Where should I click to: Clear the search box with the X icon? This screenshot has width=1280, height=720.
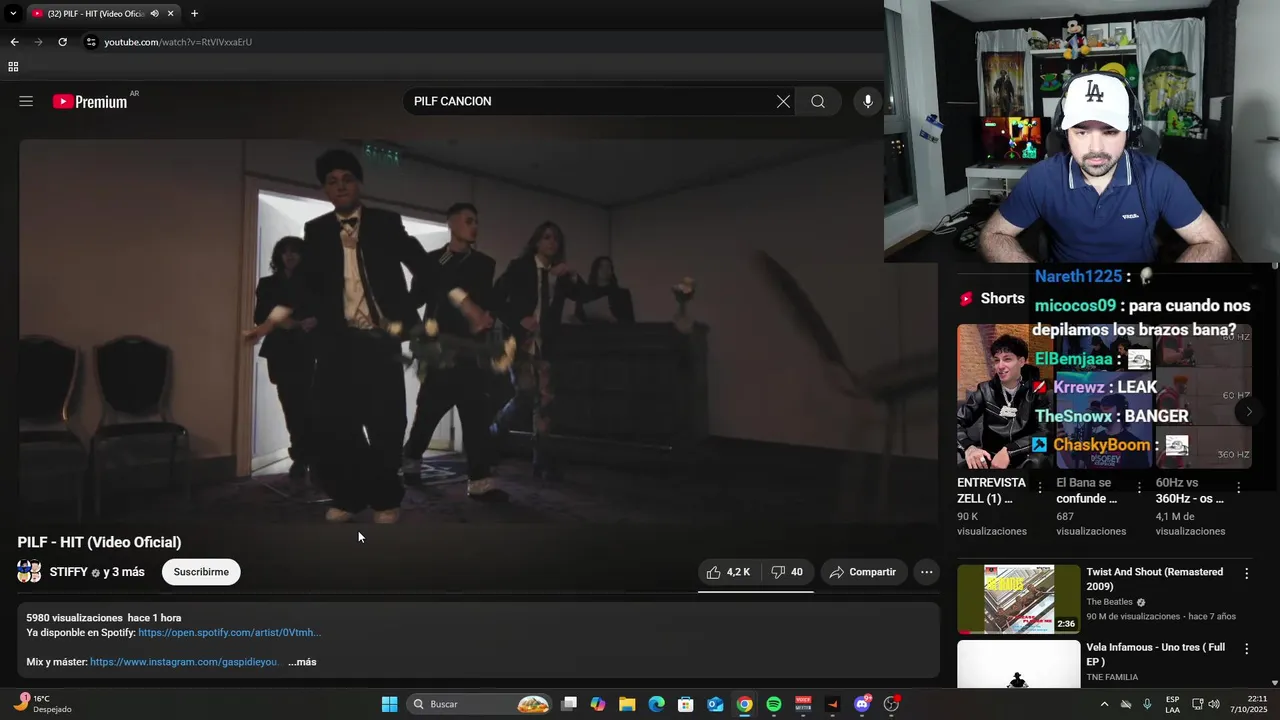(x=783, y=101)
